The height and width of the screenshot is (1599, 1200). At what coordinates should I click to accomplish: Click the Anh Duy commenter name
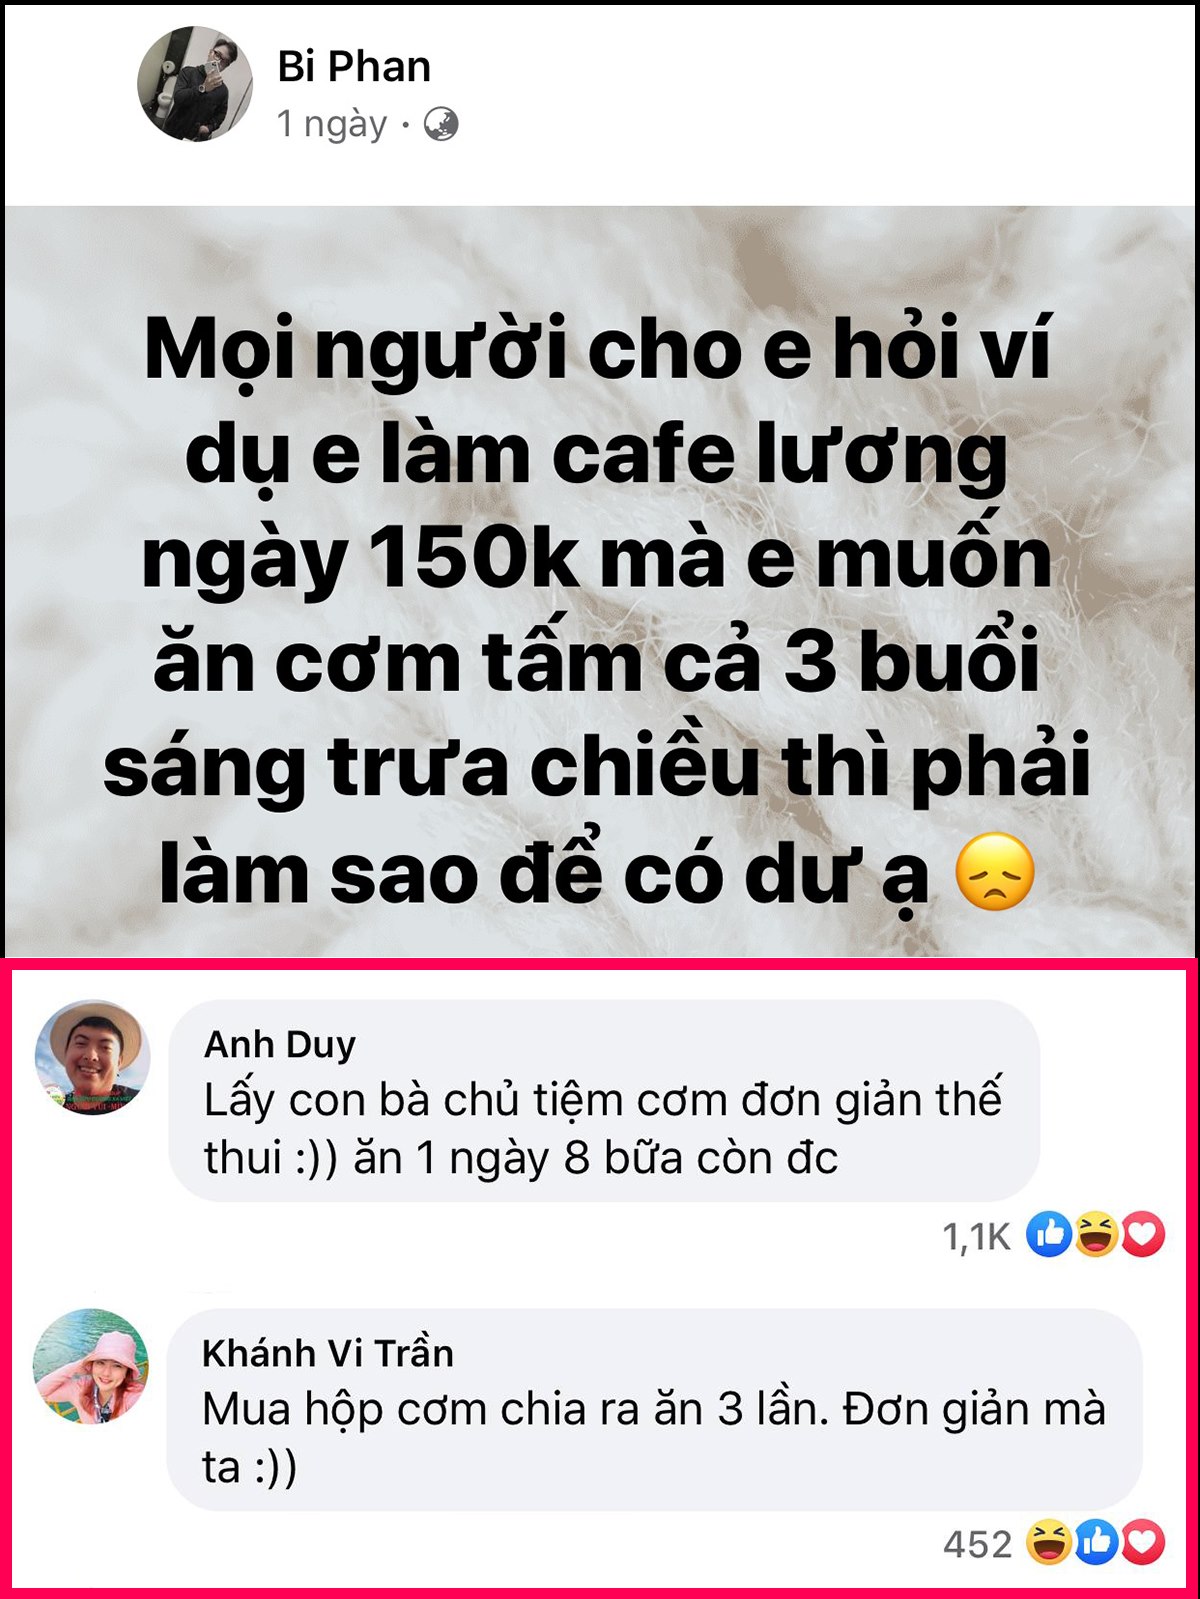click(x=280, y=1044)
